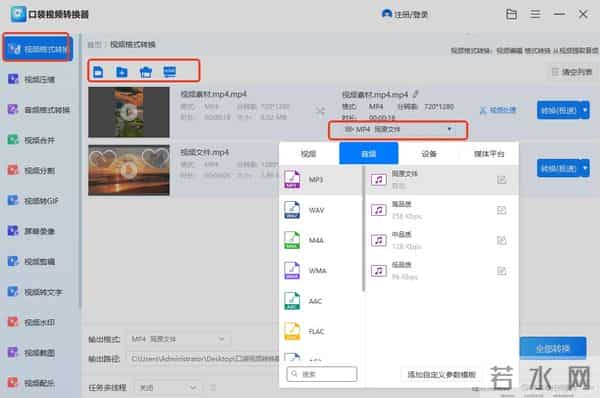This screenshot has width=600, height=398.
Task: Choose the 96 Kbps quality preset
Action: pos(442,271)
